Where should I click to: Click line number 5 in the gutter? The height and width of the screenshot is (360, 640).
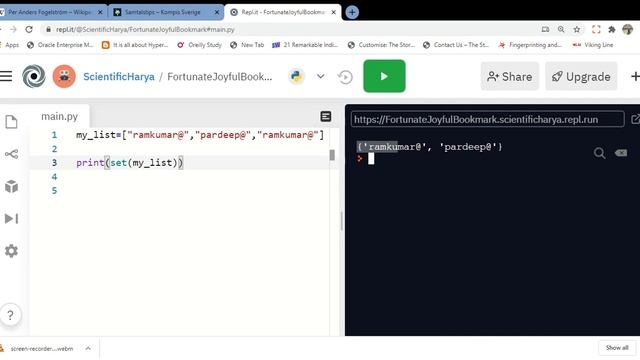pyautogui.click(x=54, y=191)
